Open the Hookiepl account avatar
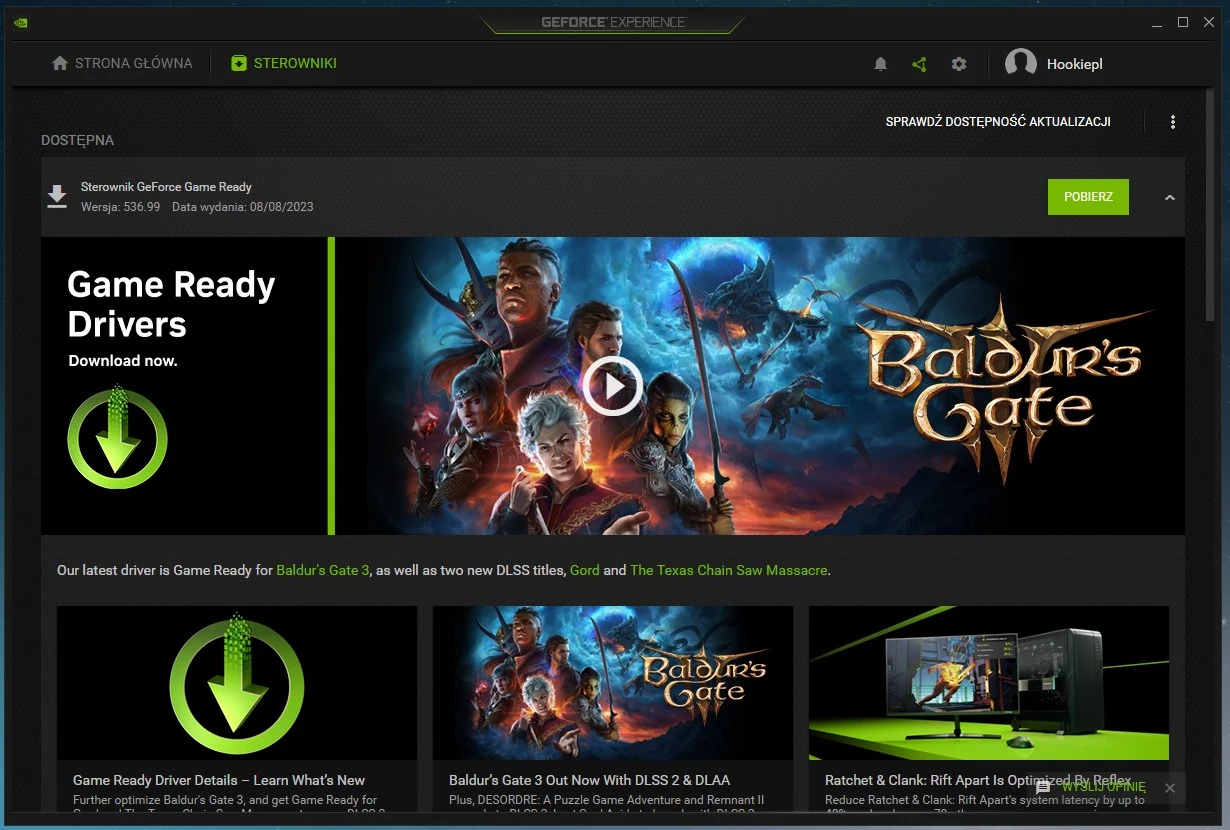This screenshot has width=1230, height=830. click(x=1020, y=63)
